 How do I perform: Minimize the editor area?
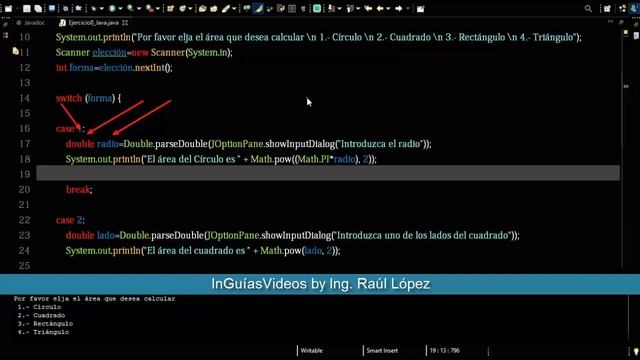point(610,21)
